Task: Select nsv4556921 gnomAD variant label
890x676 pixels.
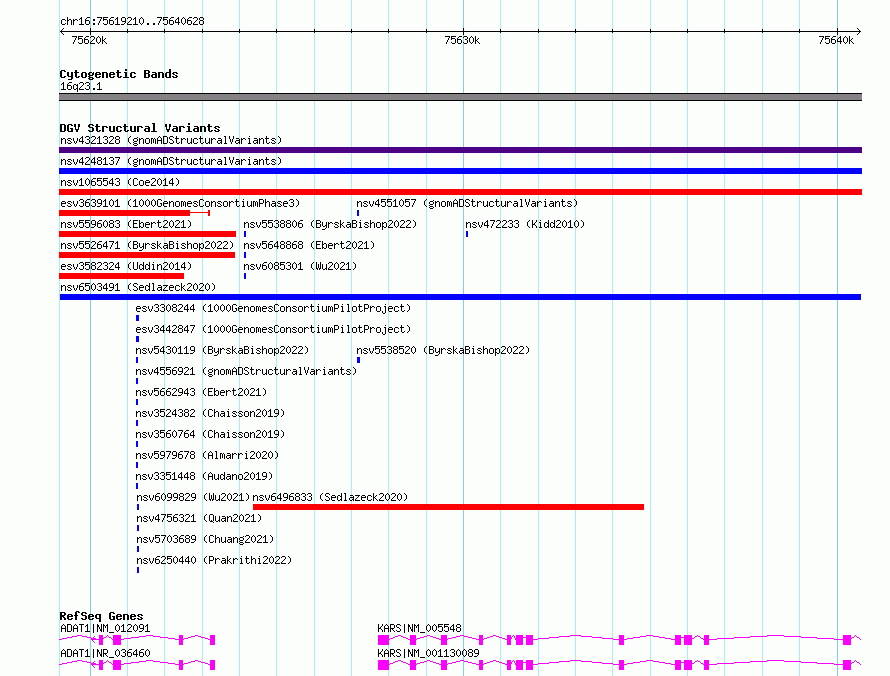Action: (x=246, y=371)
